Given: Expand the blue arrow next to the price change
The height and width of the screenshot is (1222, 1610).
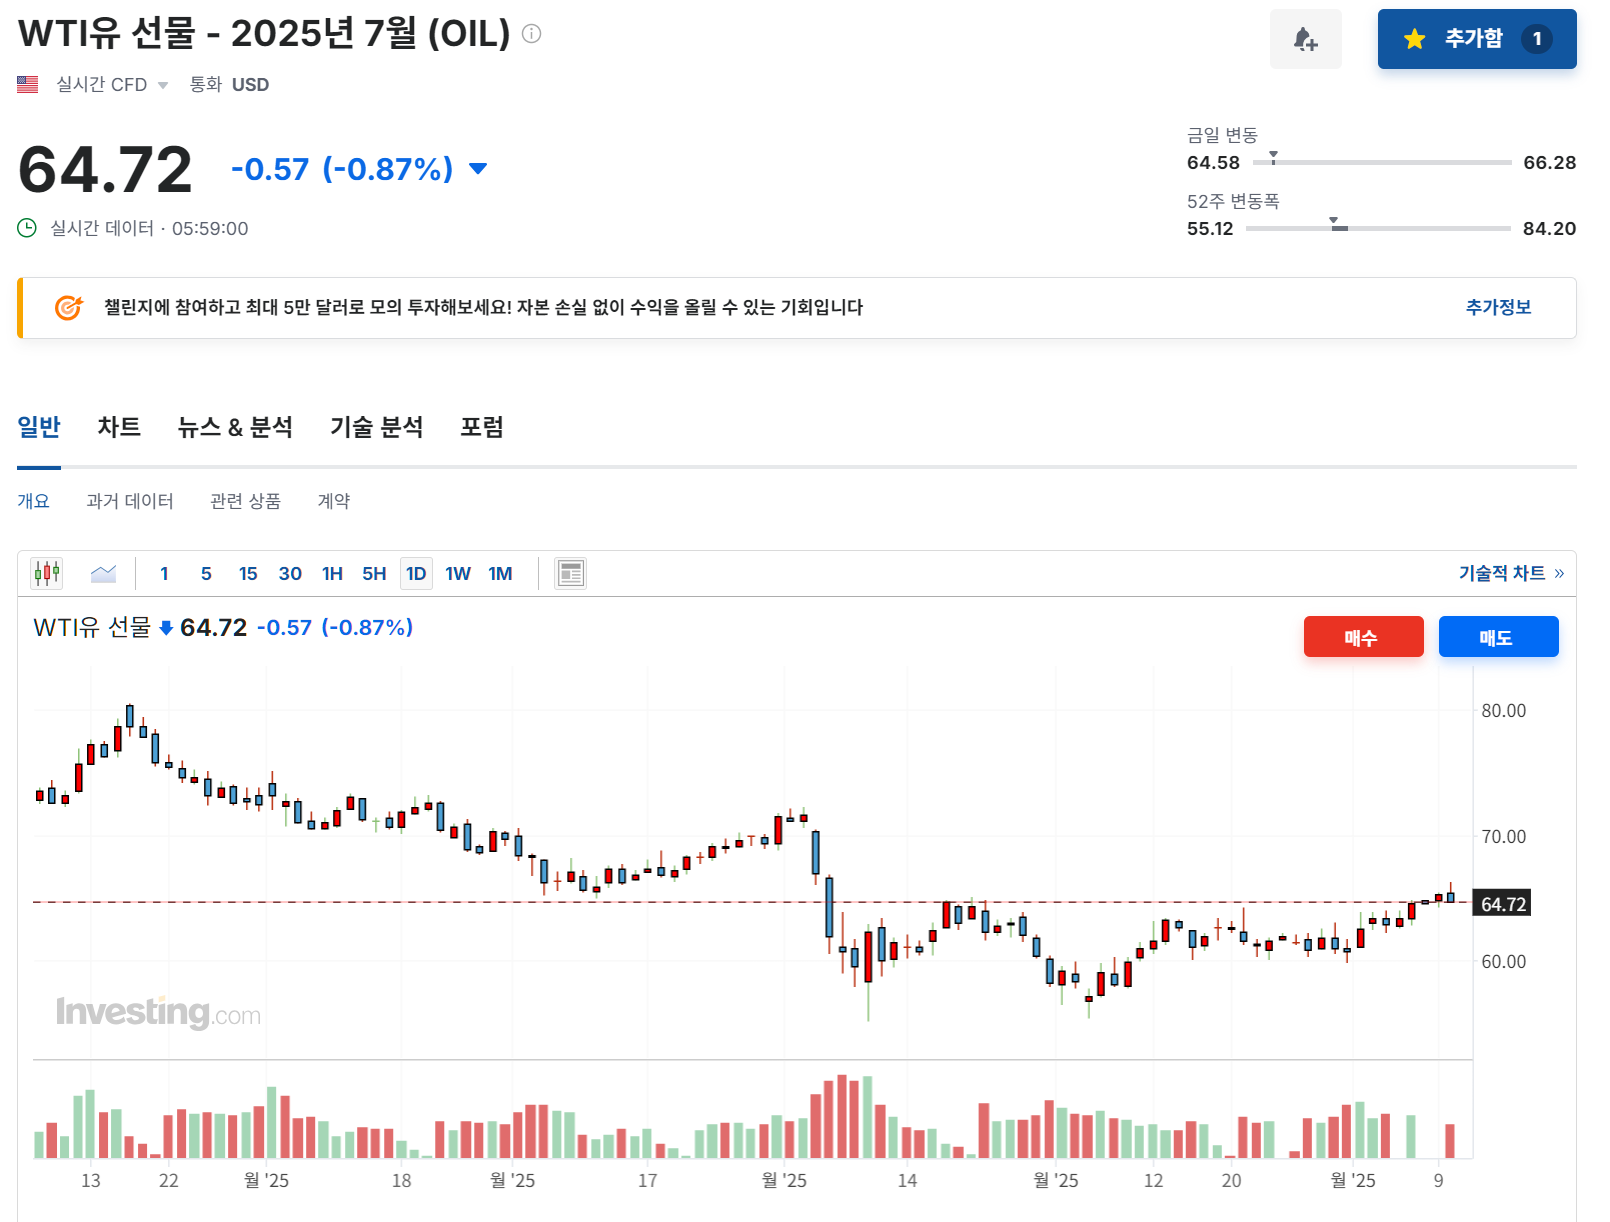Looking at the screenshot, I should tap(477, 169).
